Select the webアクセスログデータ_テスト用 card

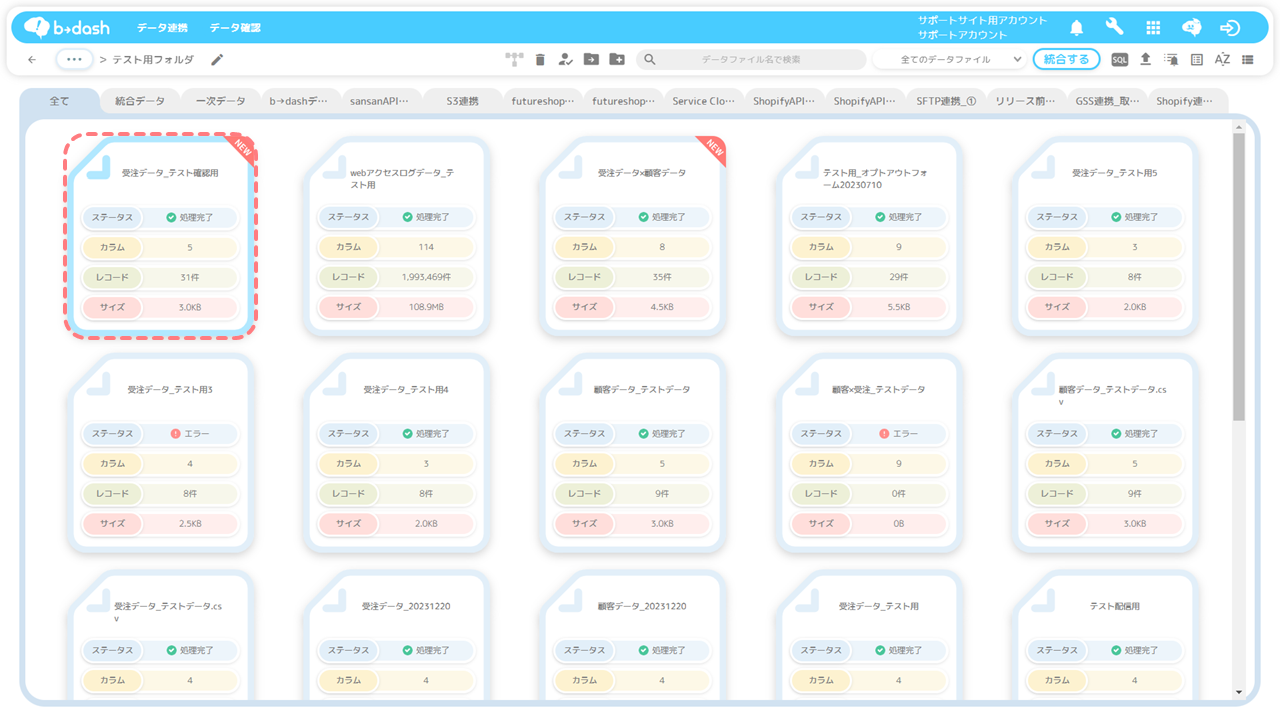pyautogui.click(x=396, y=234)
